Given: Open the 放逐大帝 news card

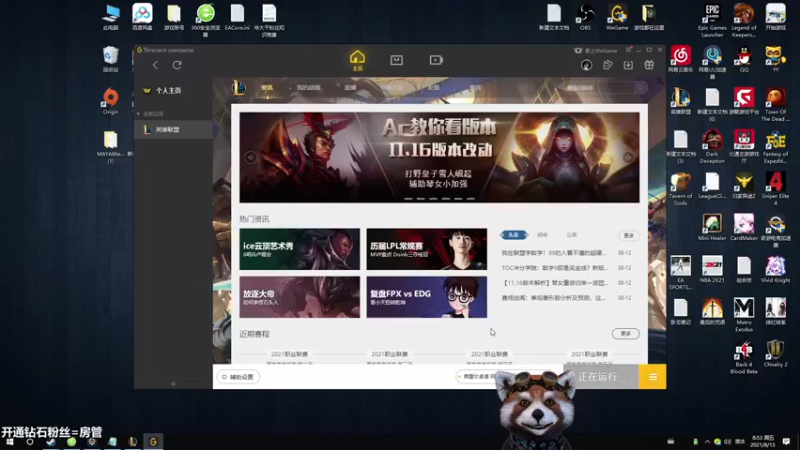Looking at the screenshot, I should (299, 297).
